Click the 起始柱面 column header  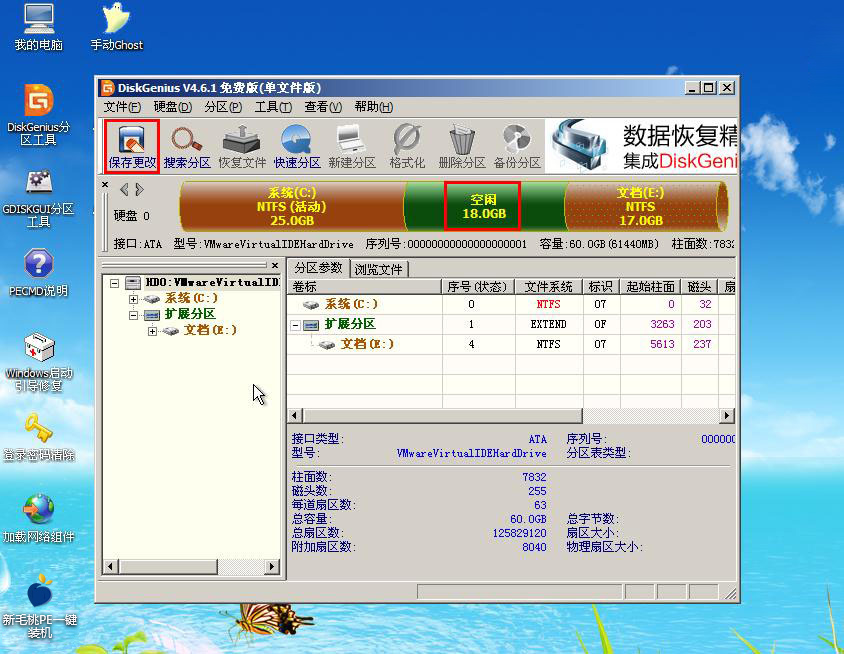pos(650,287)
